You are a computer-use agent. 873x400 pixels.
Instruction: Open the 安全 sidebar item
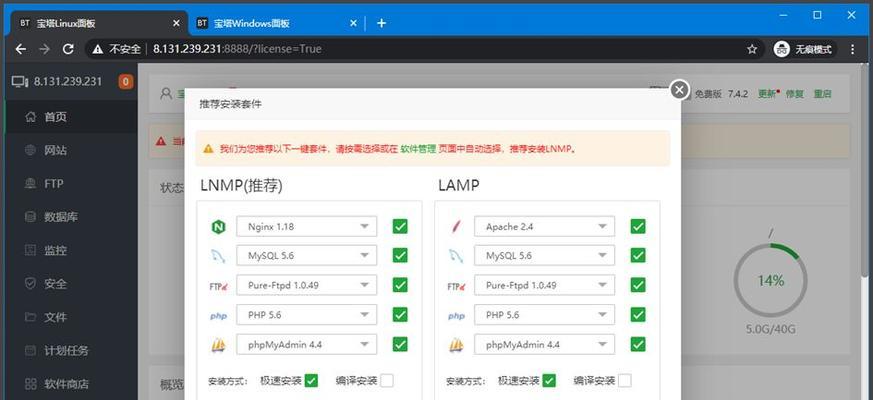[x=69, y=284]
